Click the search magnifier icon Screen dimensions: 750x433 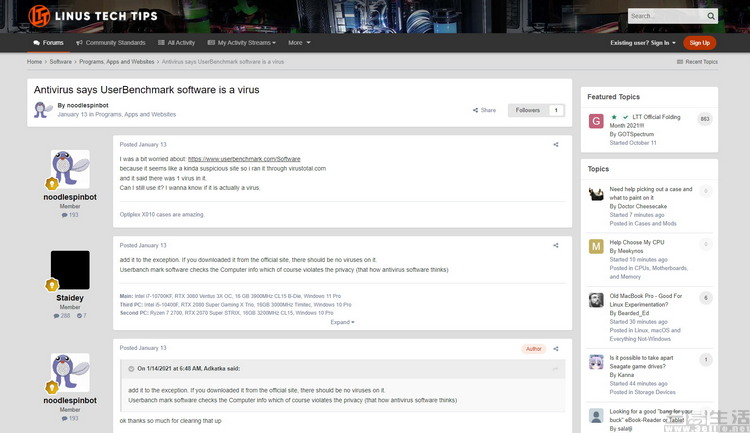tap(711, 16)
